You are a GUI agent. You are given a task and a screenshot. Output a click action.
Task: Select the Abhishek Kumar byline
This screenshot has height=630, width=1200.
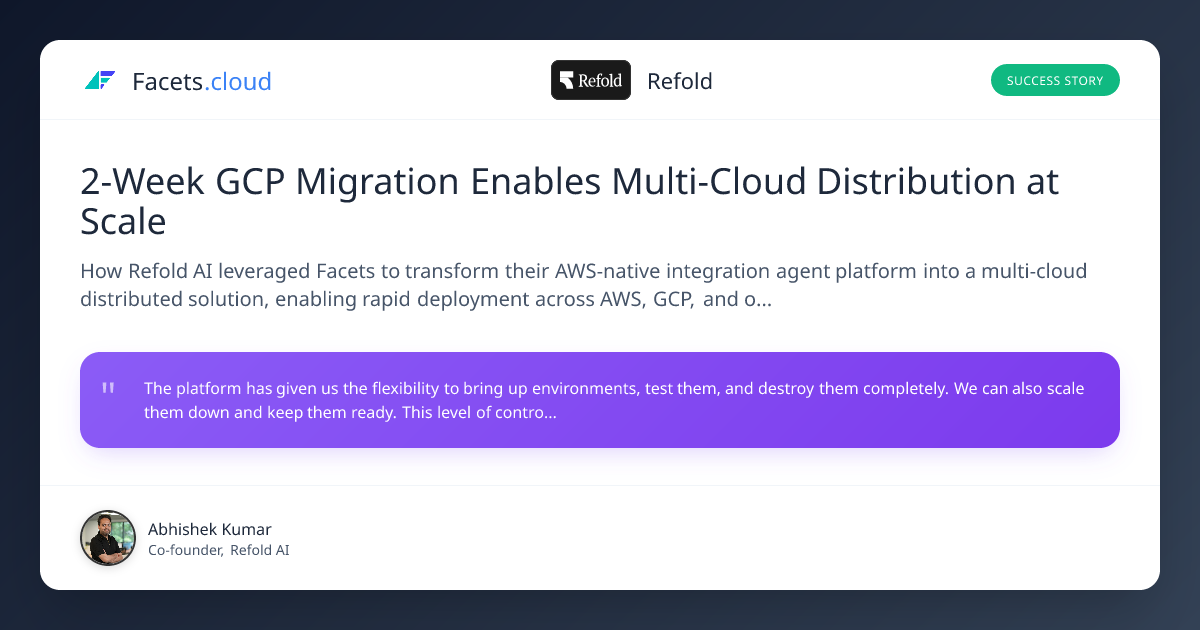(x=210, y=529)
